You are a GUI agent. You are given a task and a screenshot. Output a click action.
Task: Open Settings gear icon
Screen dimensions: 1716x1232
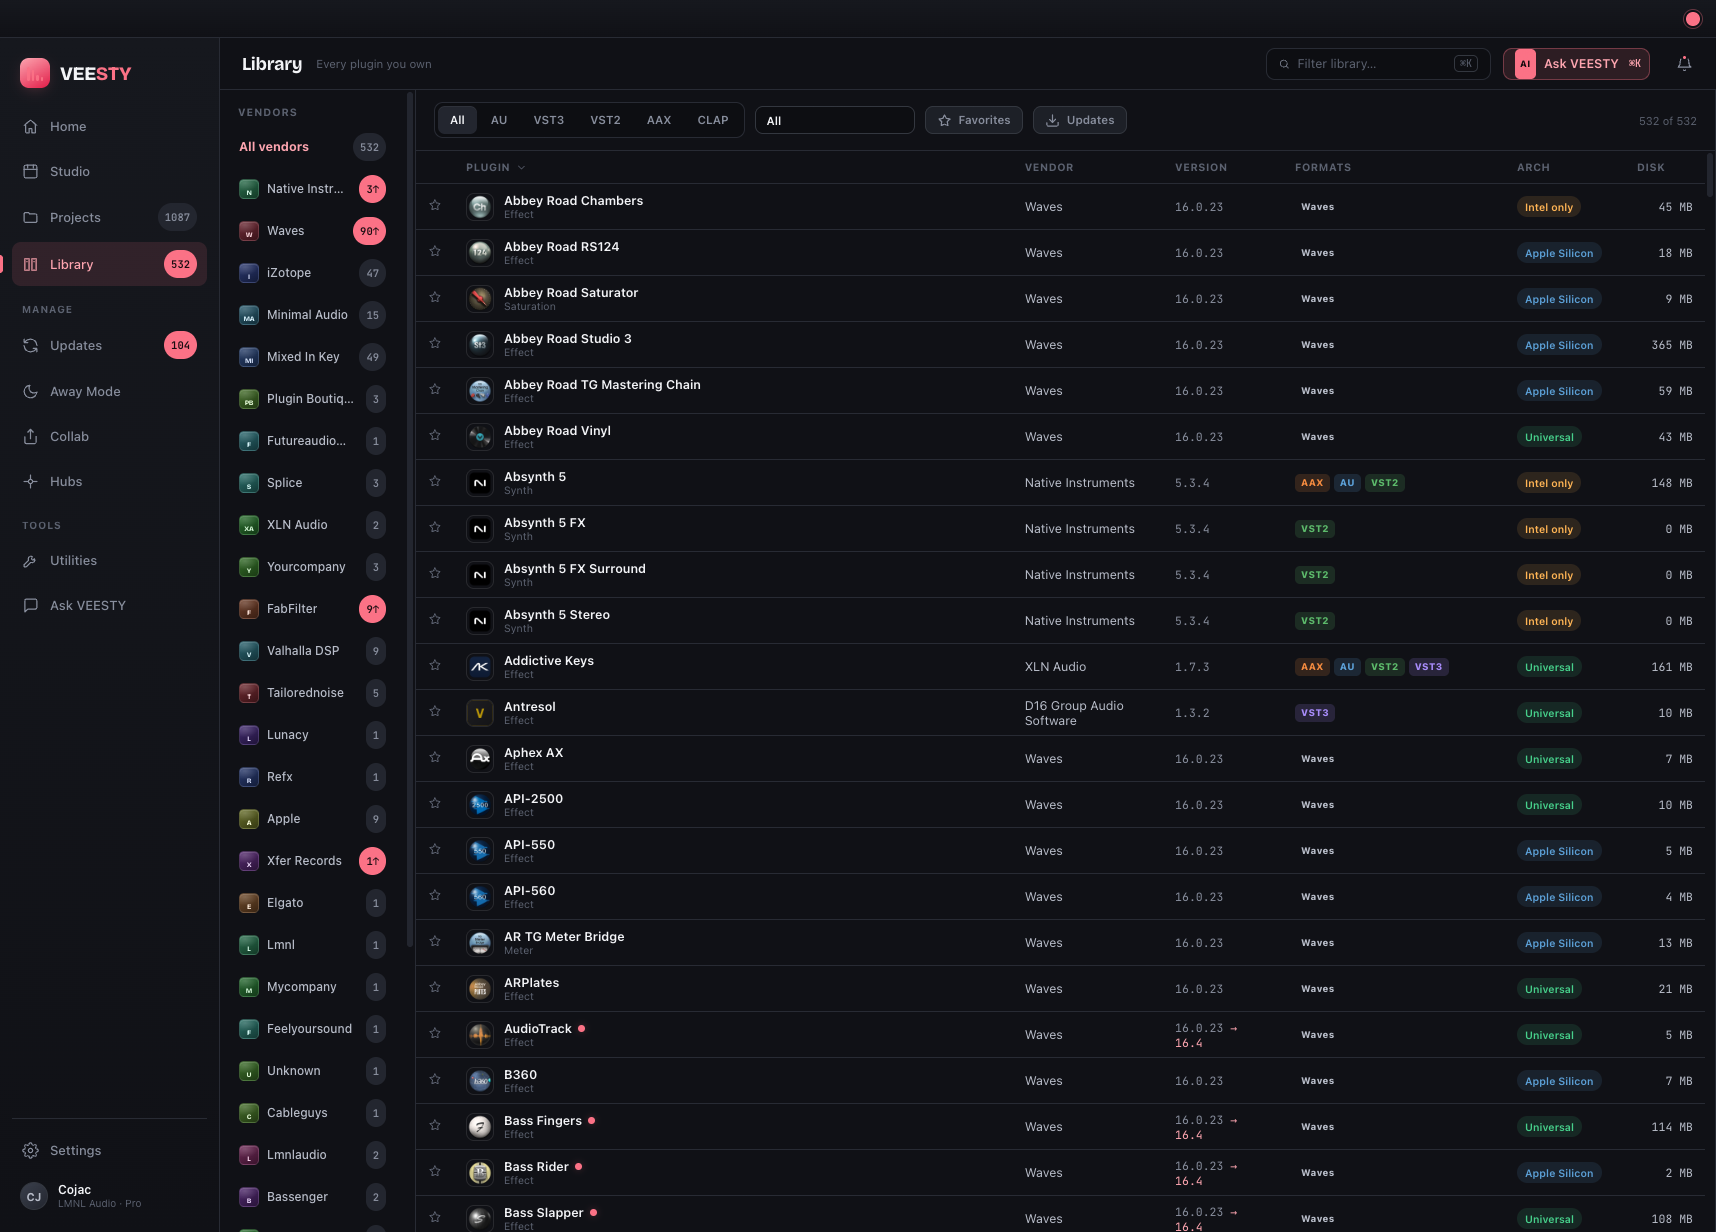(x=31, y=1151)
